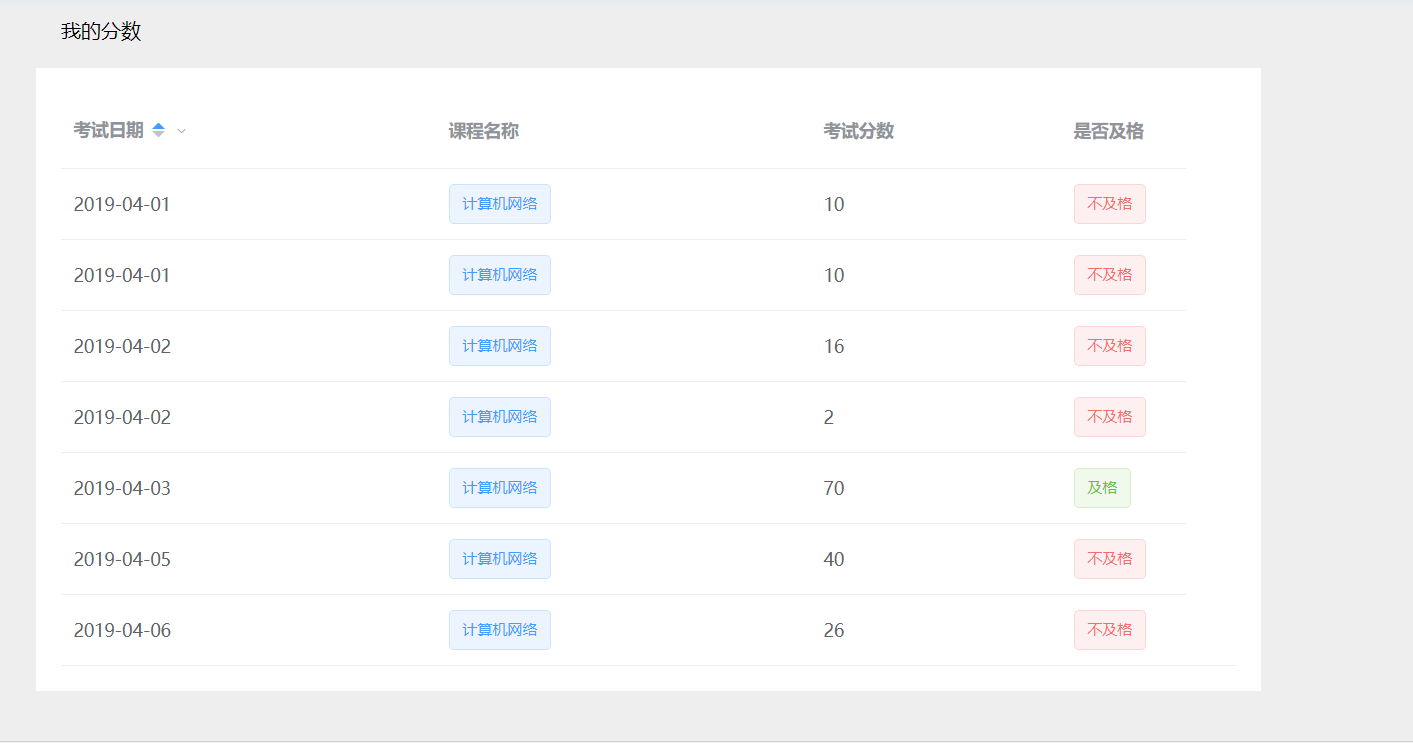Select the 课程名称 column header
The width and height of the screenshot is (1413, 743).
483,131
